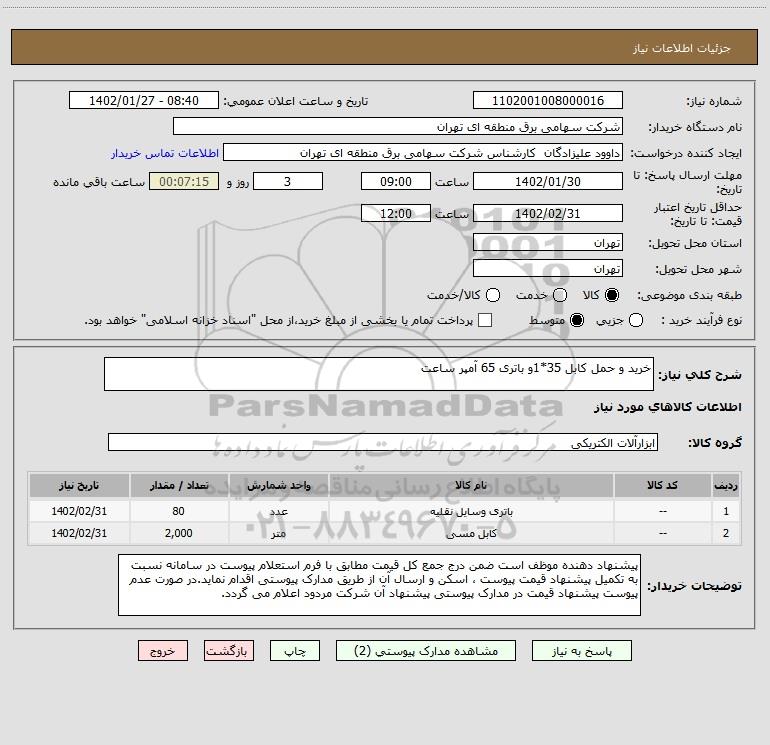Click the نام کالا column header
Screen dimensions: 770x745
coord(471,485)
